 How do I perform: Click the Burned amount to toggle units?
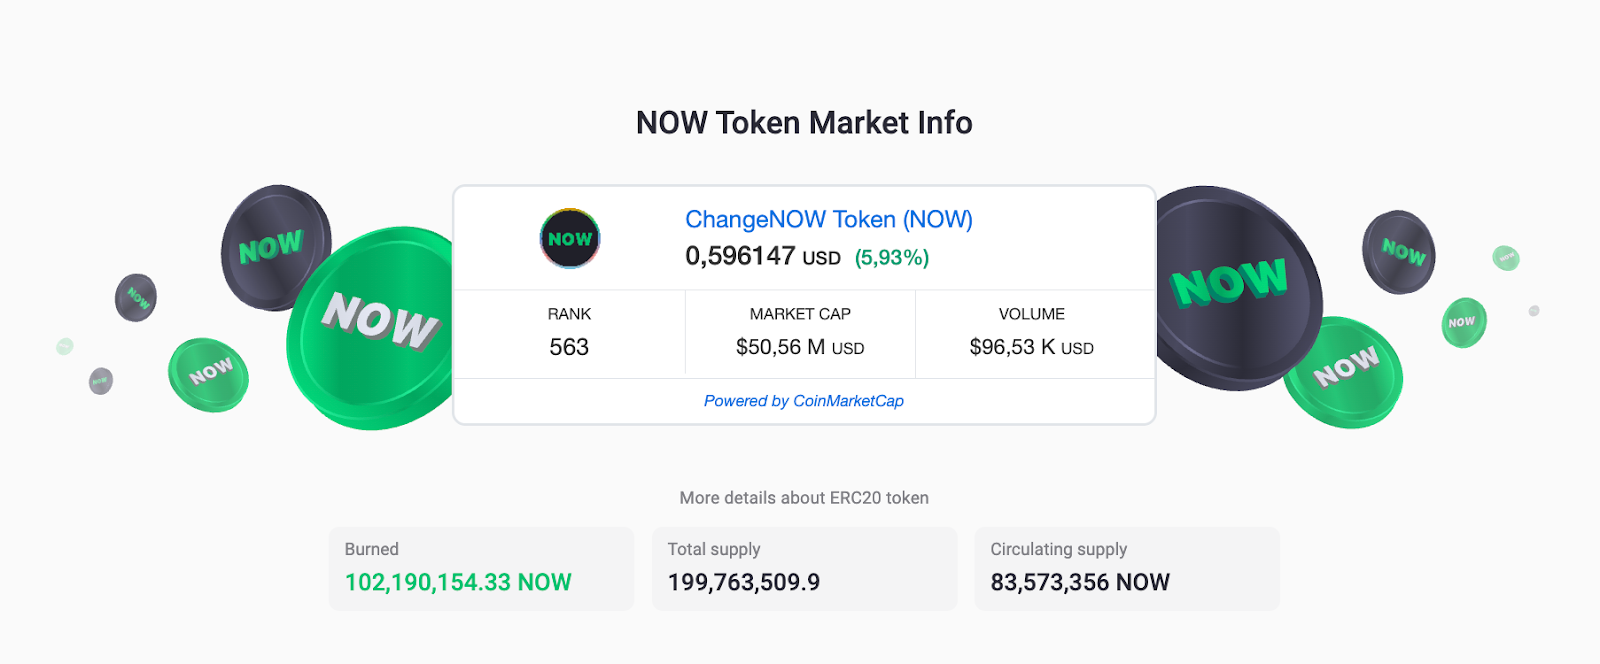tap(458, 581)
